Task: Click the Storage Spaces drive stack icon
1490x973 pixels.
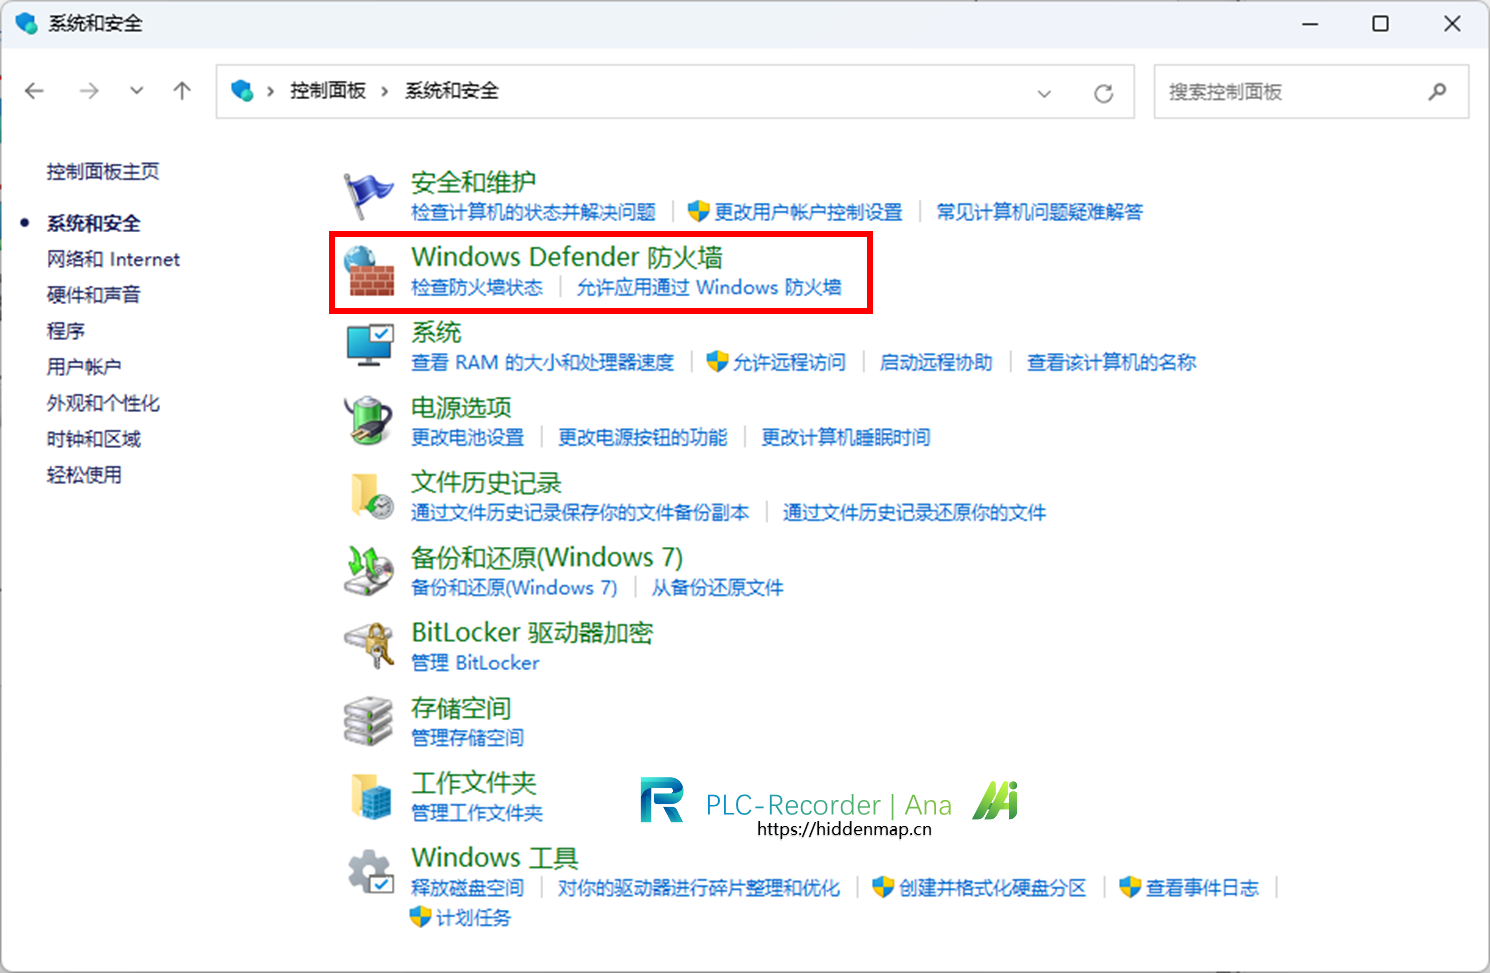Action: (369, 721)
